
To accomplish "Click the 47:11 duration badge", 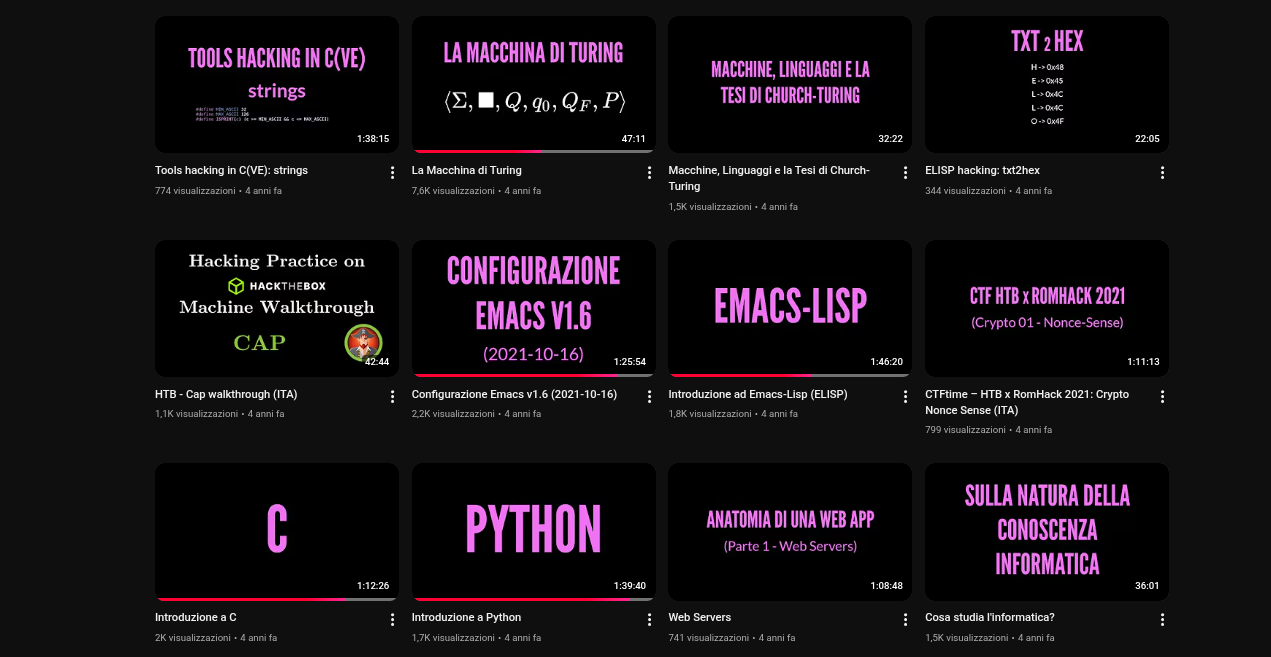I will pos(634,139).
